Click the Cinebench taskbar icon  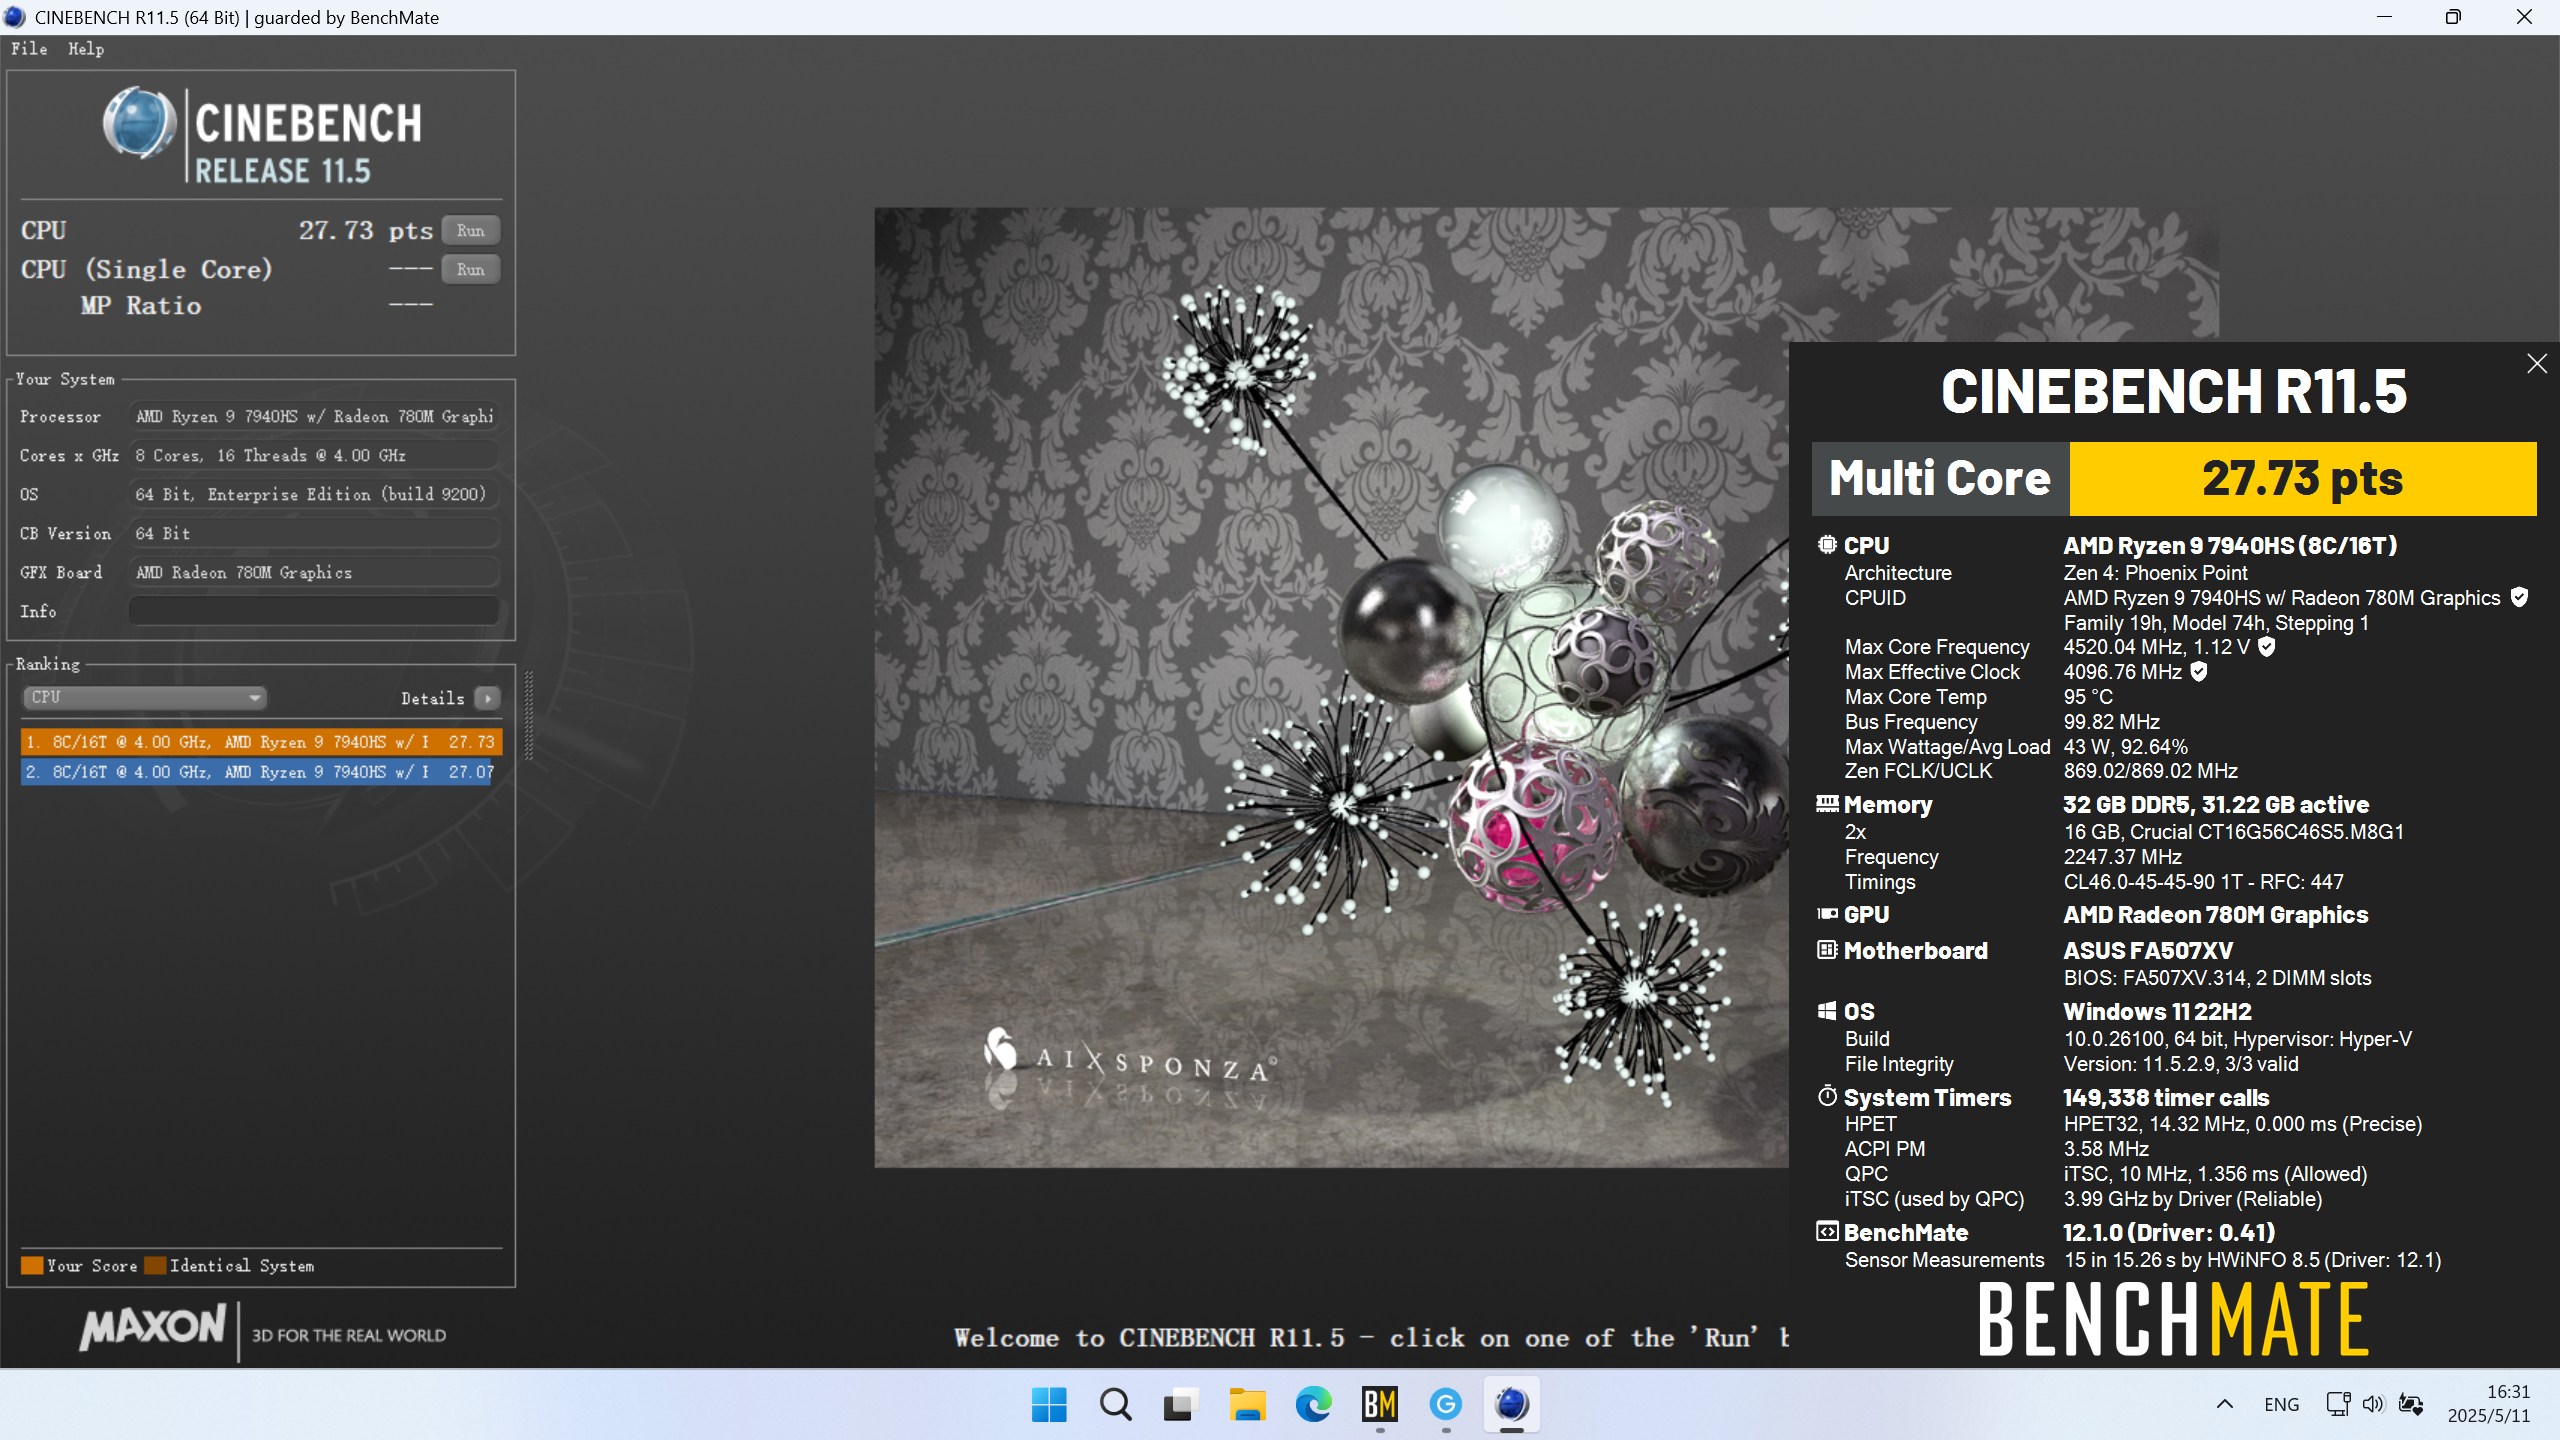[1511, 1405]
